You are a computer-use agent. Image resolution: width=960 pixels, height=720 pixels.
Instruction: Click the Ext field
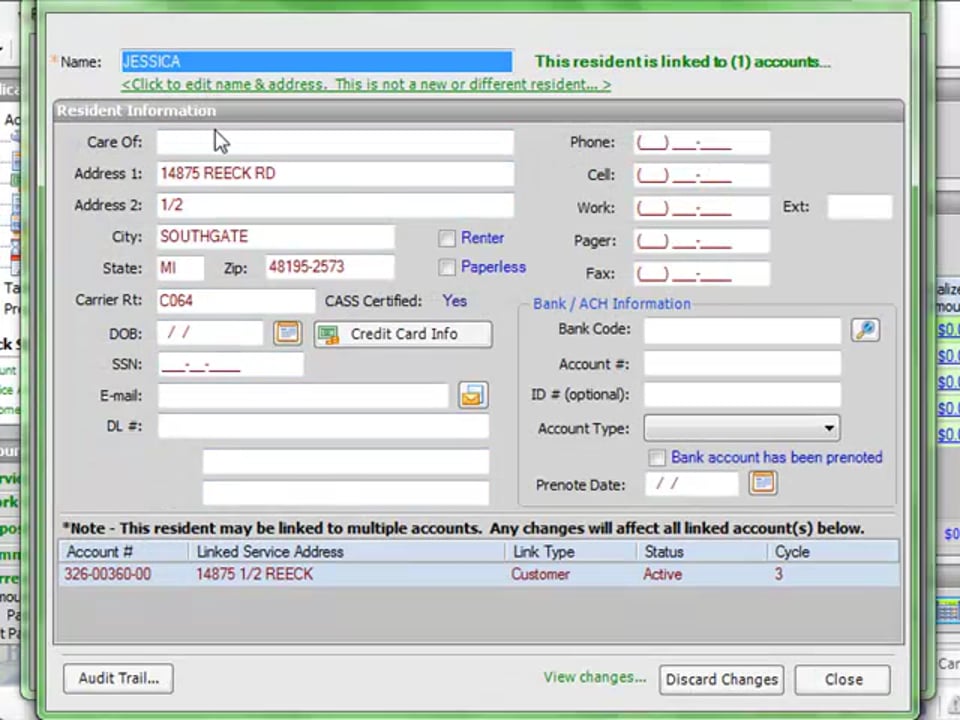point(860,207)
